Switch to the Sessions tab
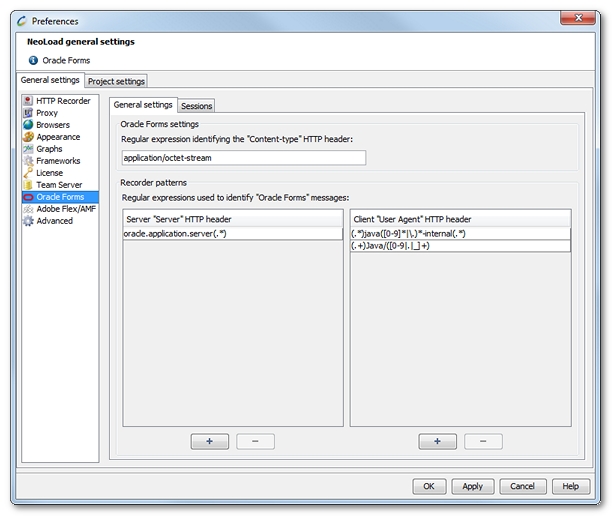 (x=197, y=105)
